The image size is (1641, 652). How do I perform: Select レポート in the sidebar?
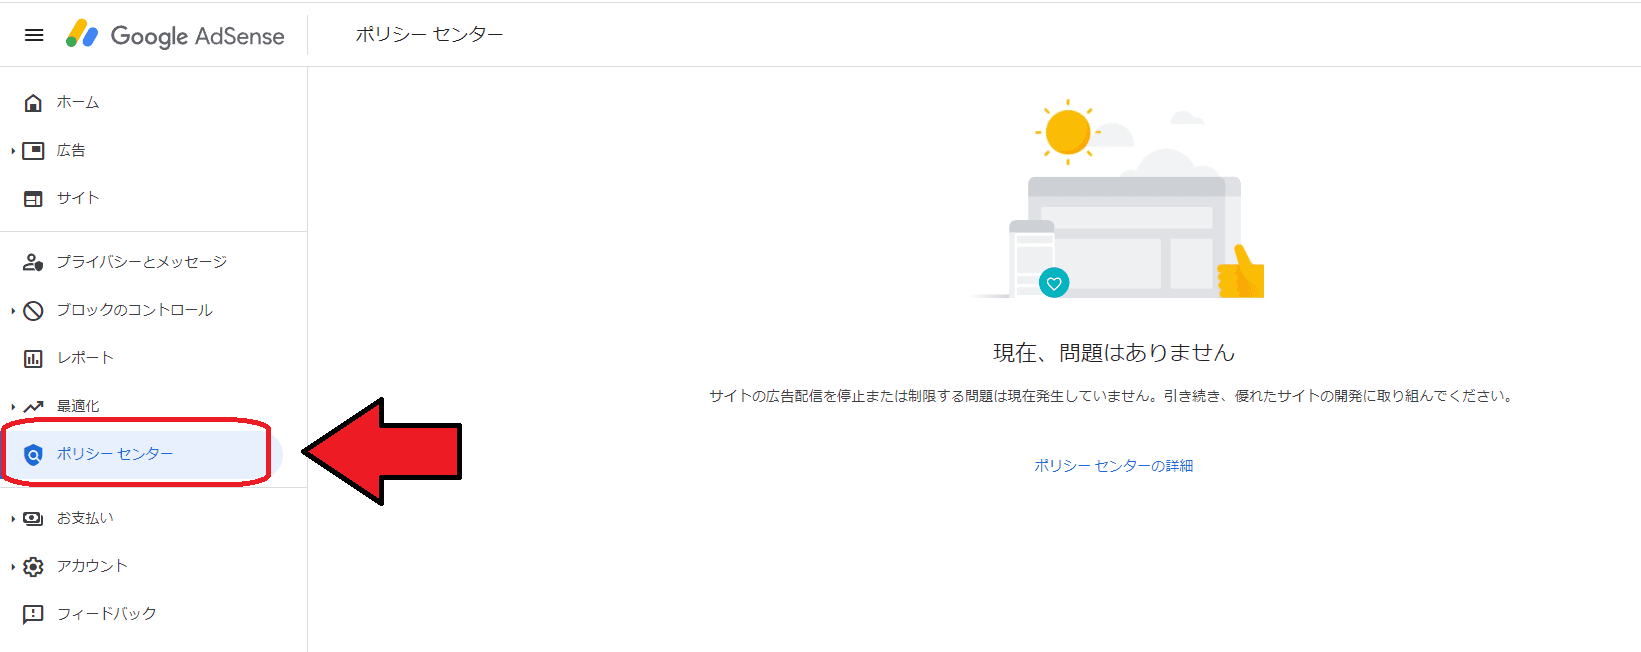tap(85, 358)
